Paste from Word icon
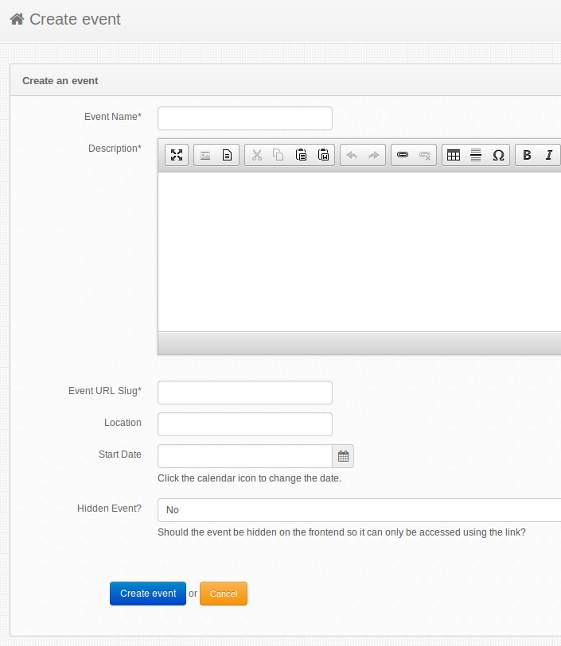This screenshot has height=646, width=561. (x=323, y=155)
